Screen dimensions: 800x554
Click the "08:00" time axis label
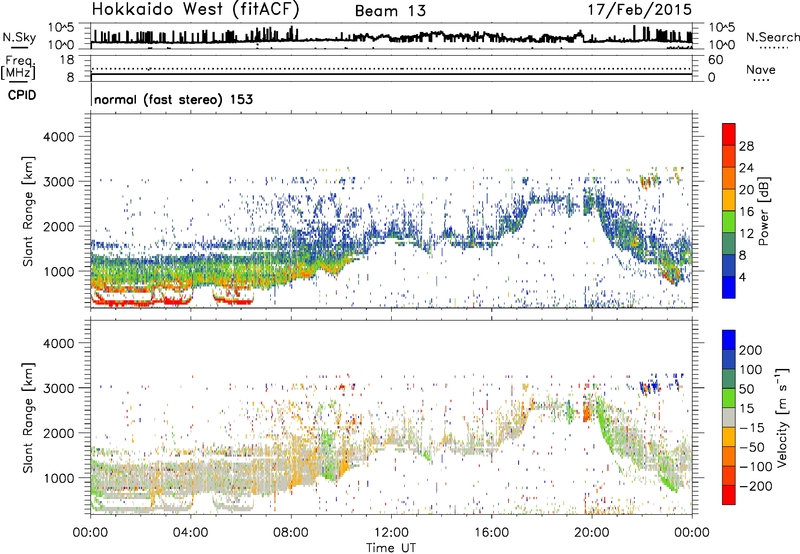(291, 533)
